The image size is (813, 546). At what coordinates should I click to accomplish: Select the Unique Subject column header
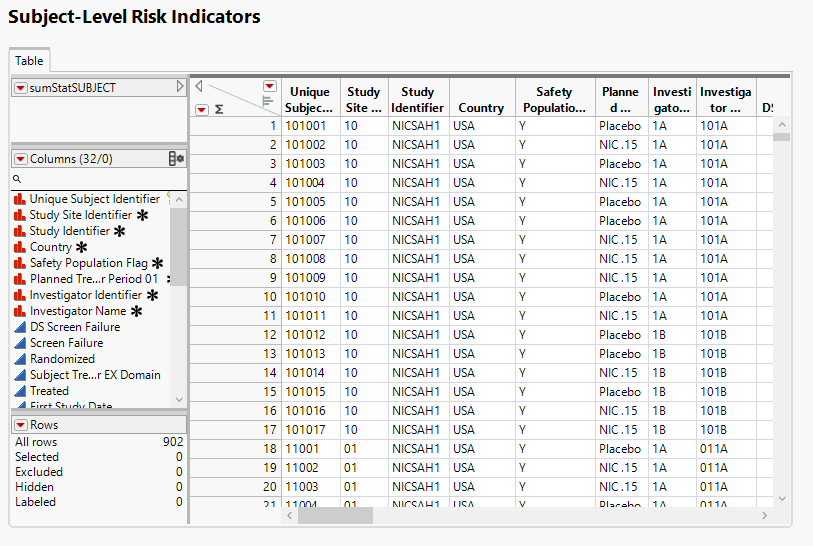pyautogui.click(x=309, y=99)
